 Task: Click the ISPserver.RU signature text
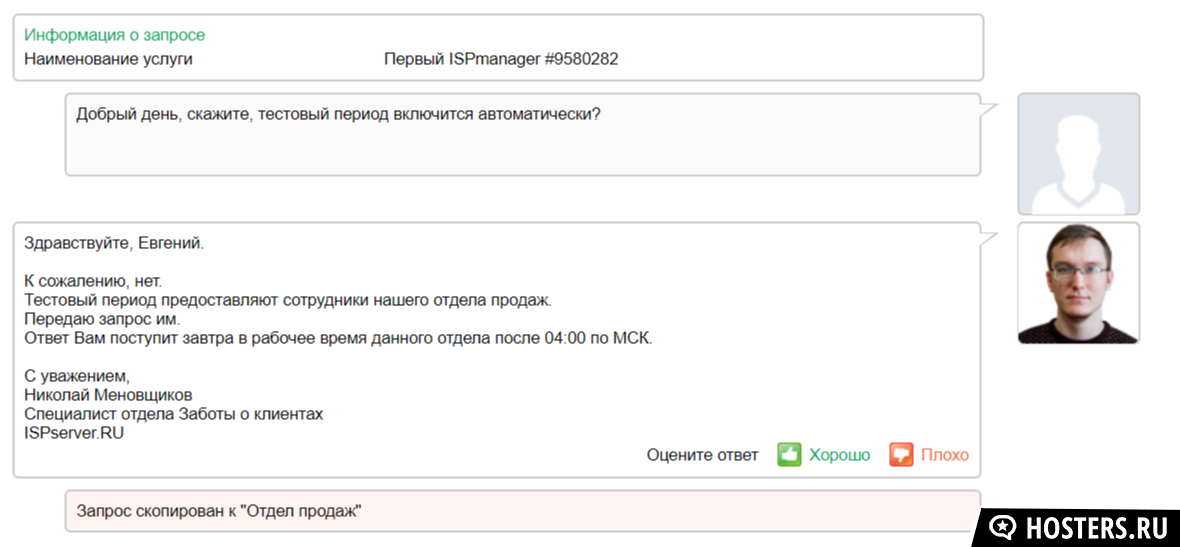(x=74, y=433)
